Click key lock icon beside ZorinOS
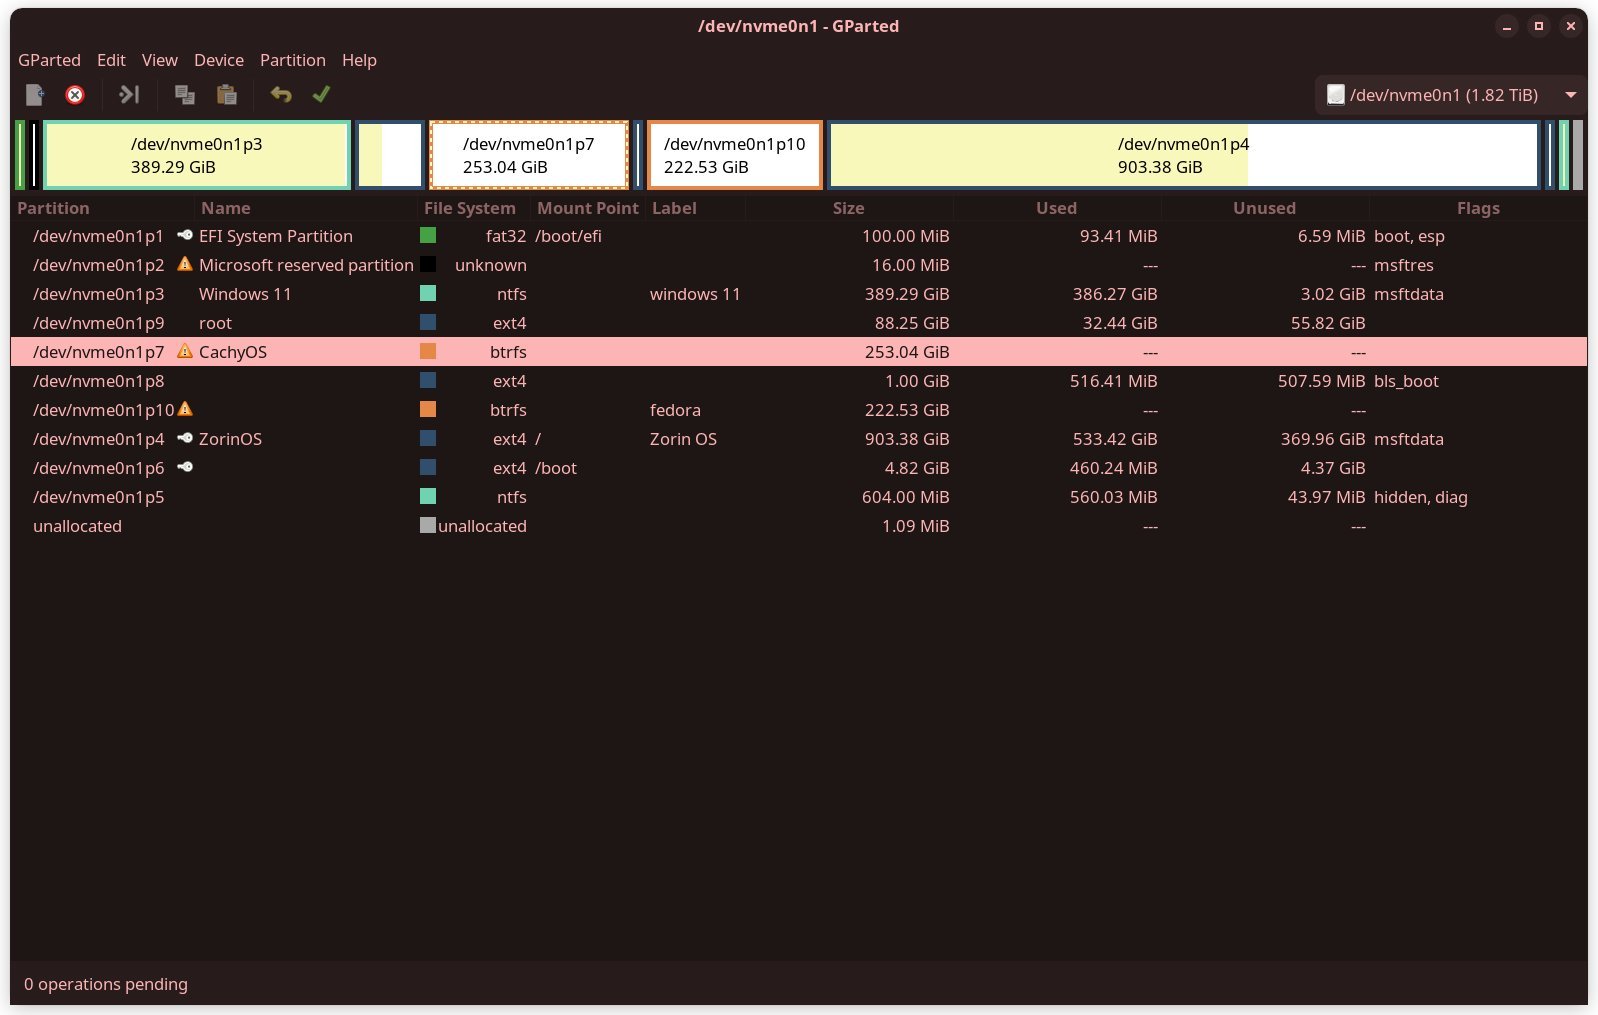 click(x=185, y=438)
